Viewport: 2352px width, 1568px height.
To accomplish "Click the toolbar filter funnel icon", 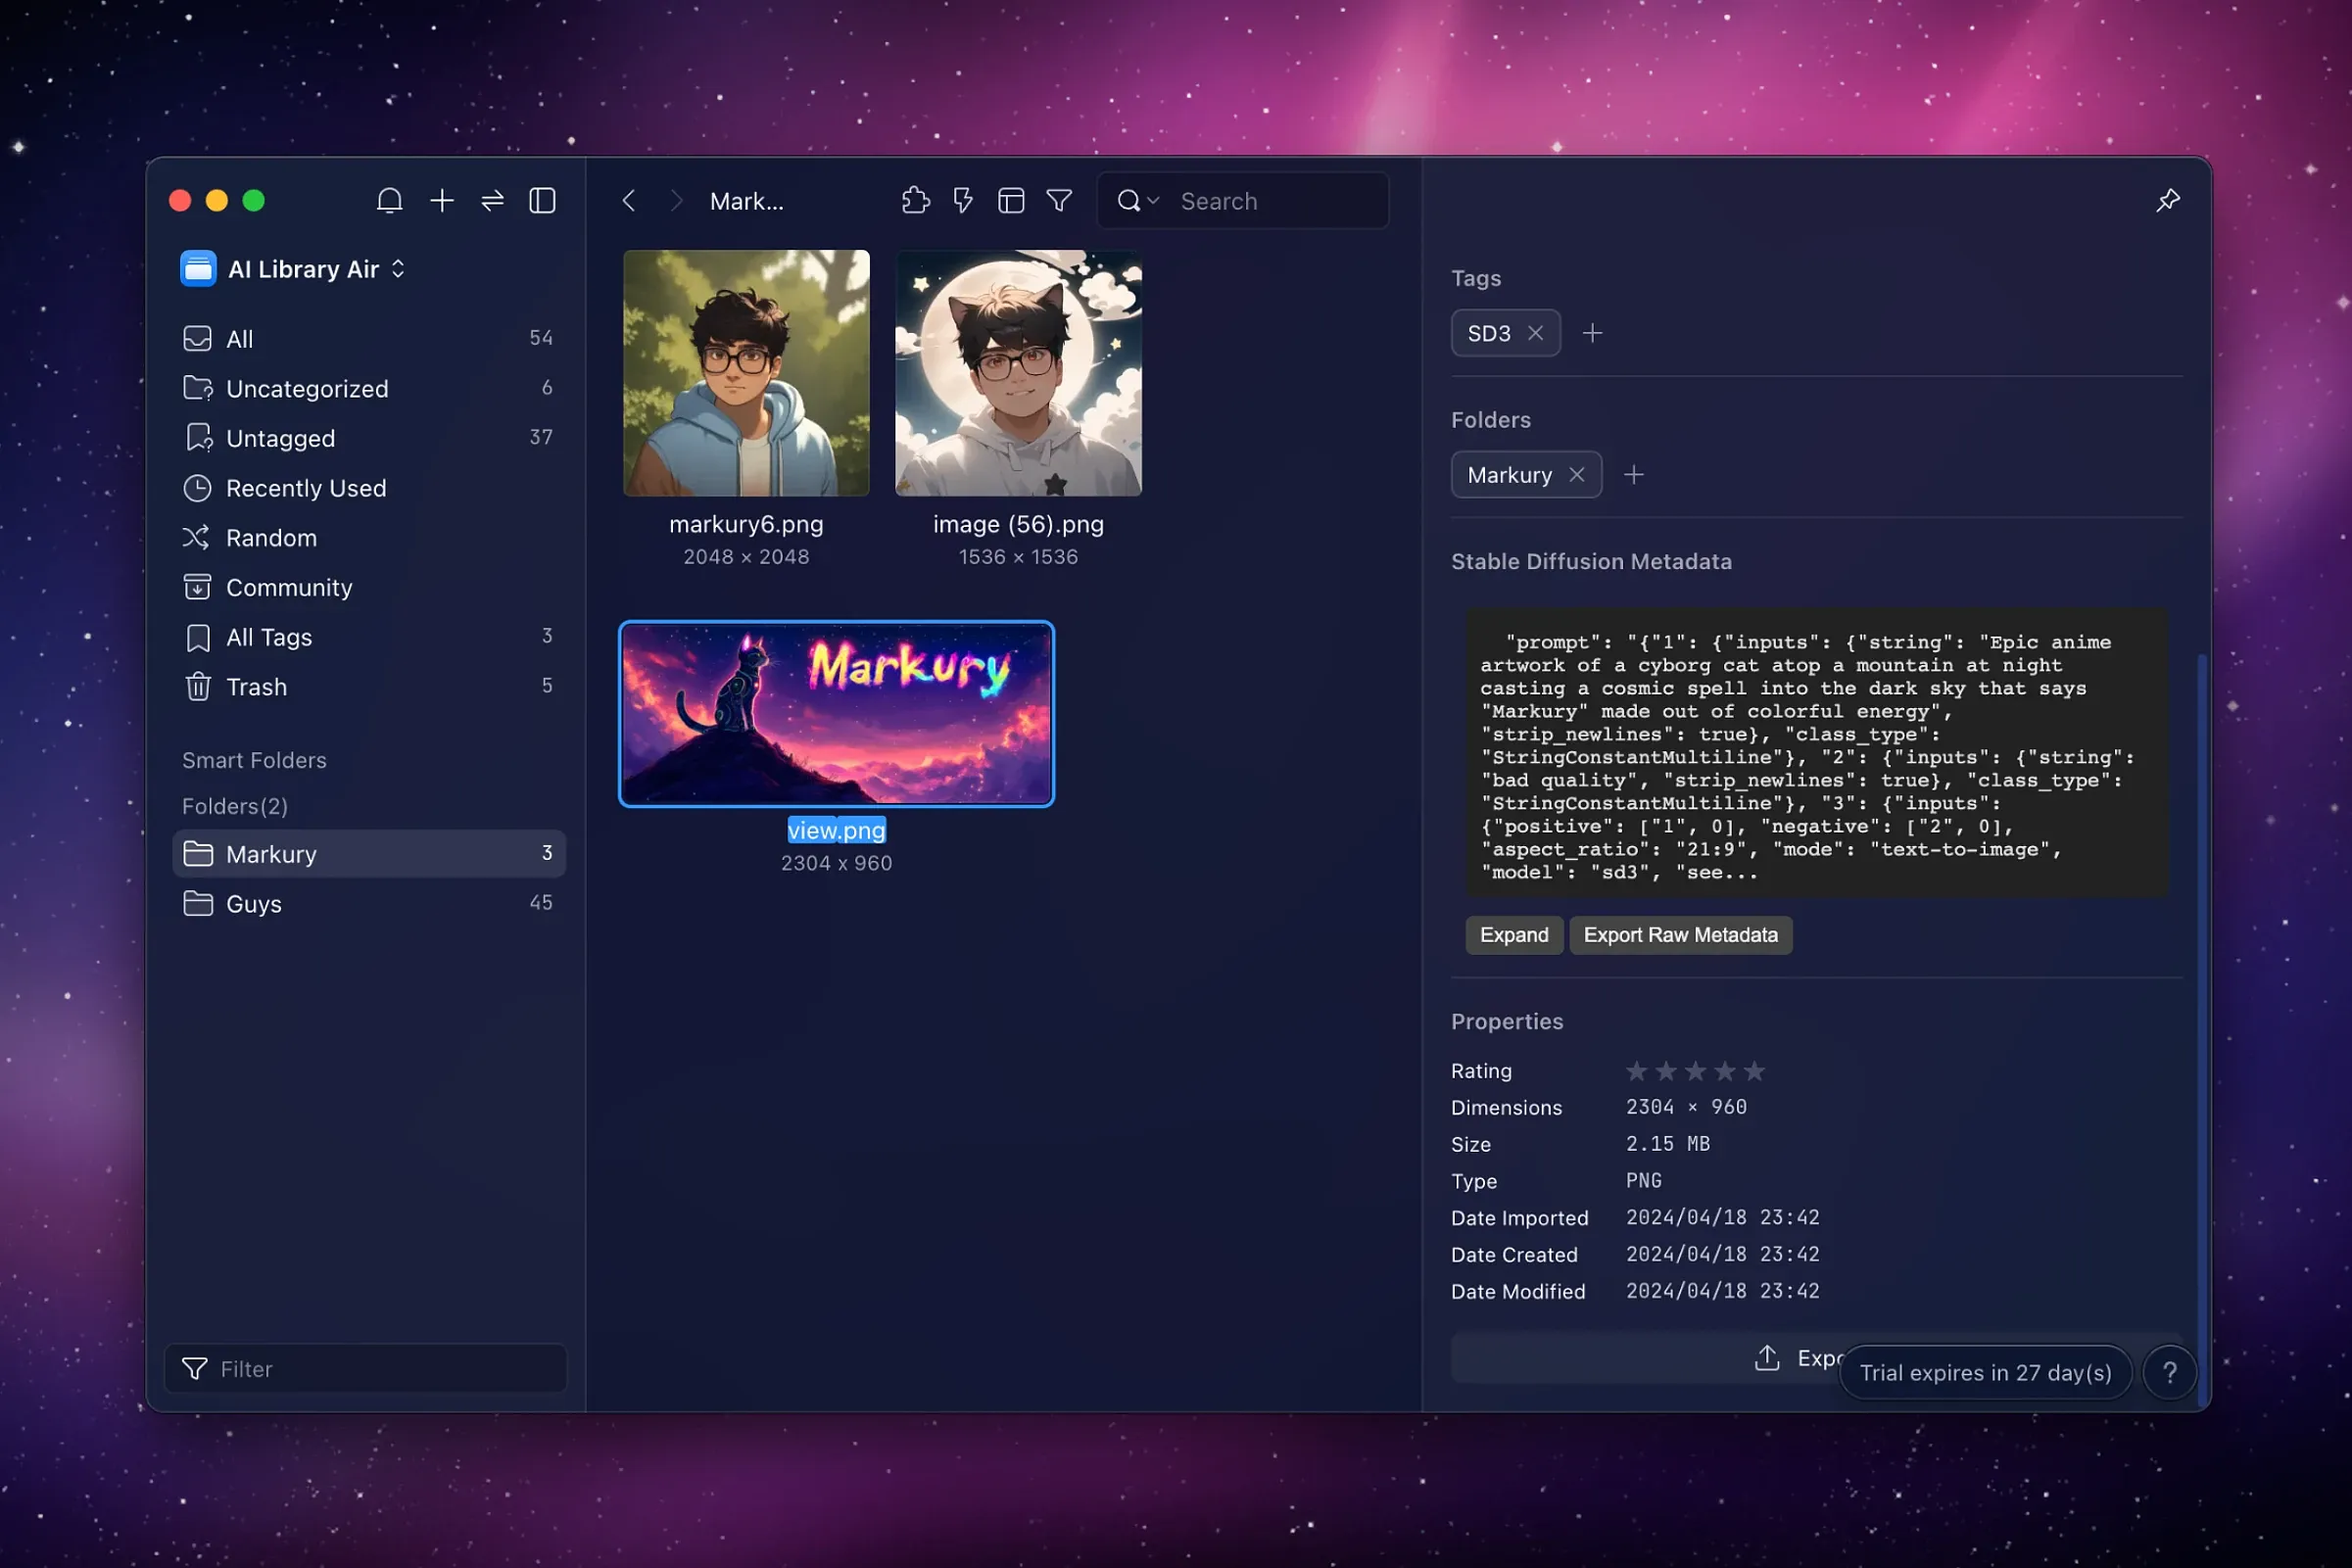I will pyautogui.click(x=1059, y=201).
